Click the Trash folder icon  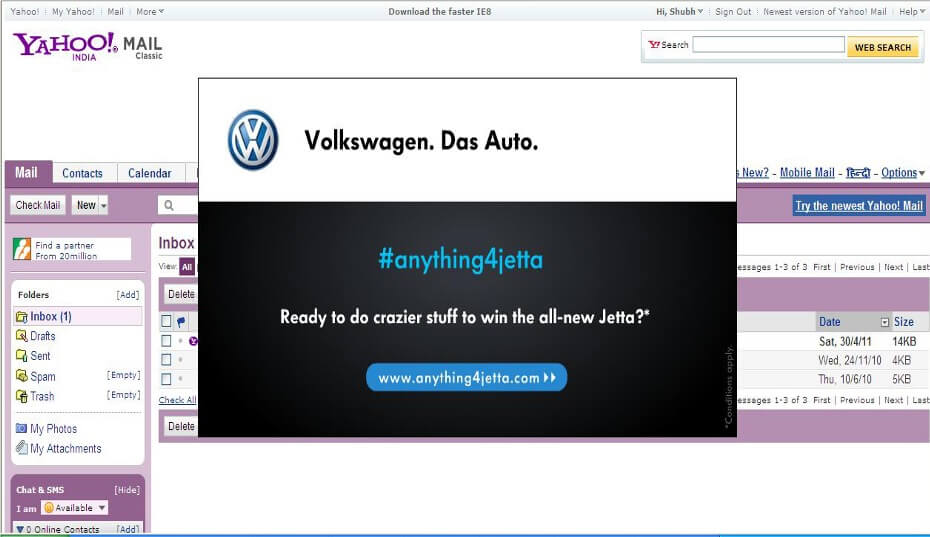click(x=21, y=396)
